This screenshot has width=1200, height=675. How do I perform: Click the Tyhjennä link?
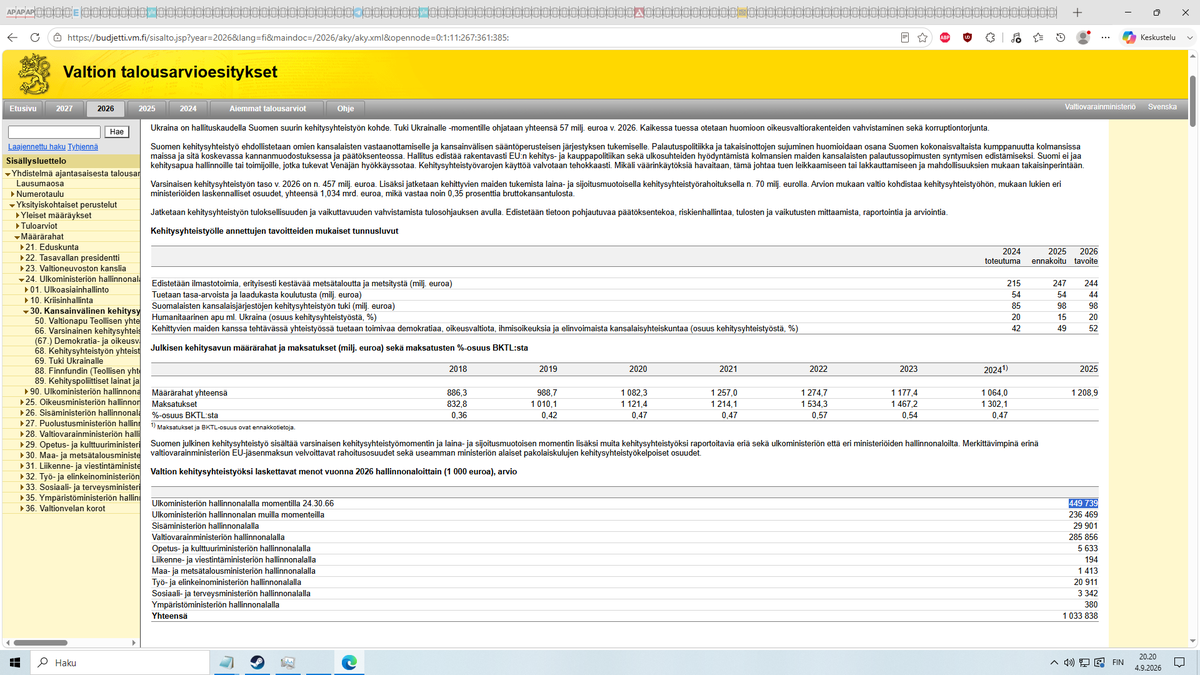[x=83, y=146]
